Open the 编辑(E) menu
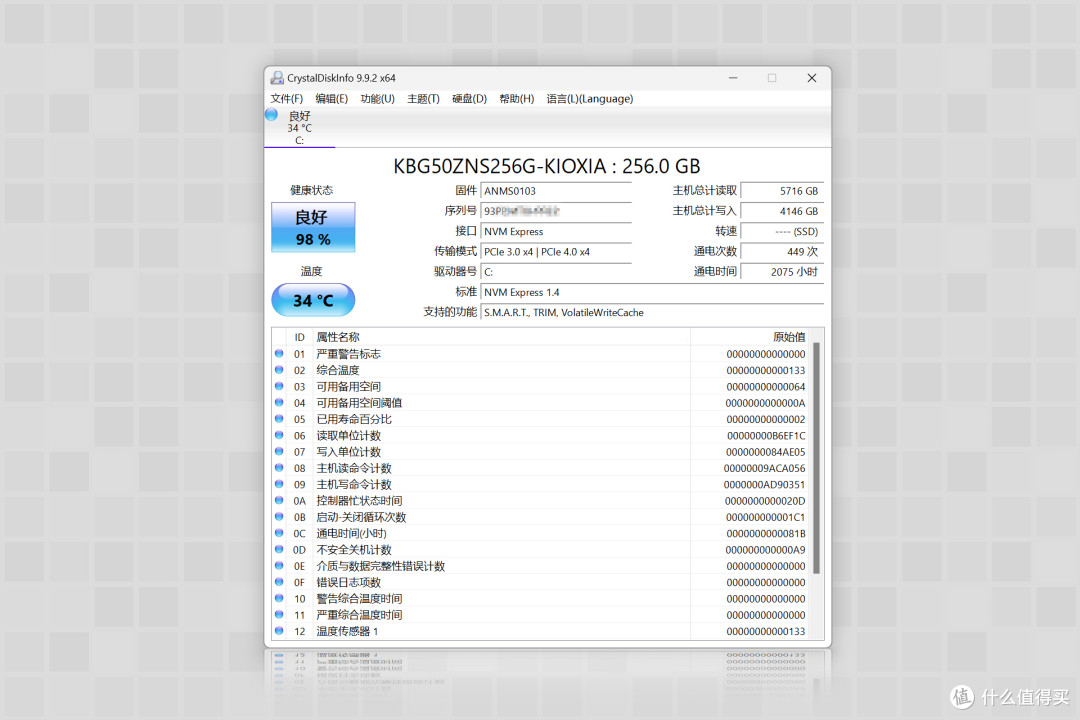The height and width of the screenshot is (720, 1080). (331, 99)
